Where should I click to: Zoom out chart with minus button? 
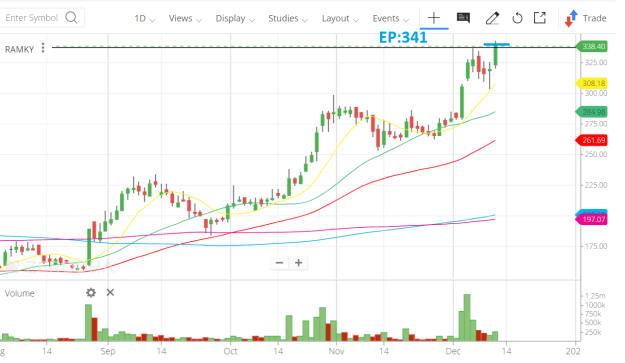pos(279,263)
